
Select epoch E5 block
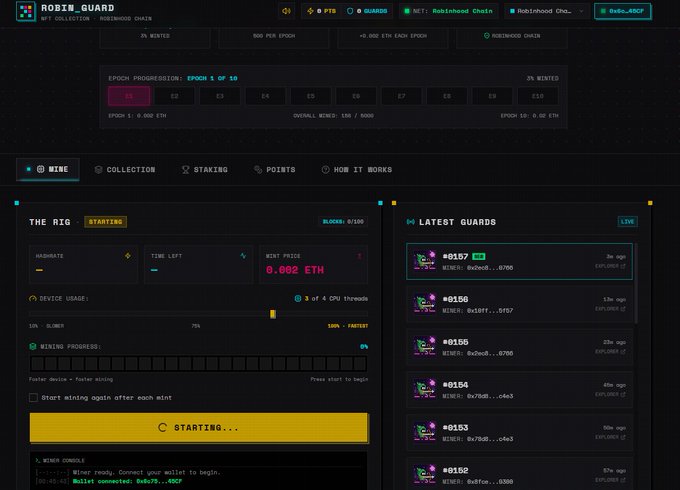pos(311,96)
